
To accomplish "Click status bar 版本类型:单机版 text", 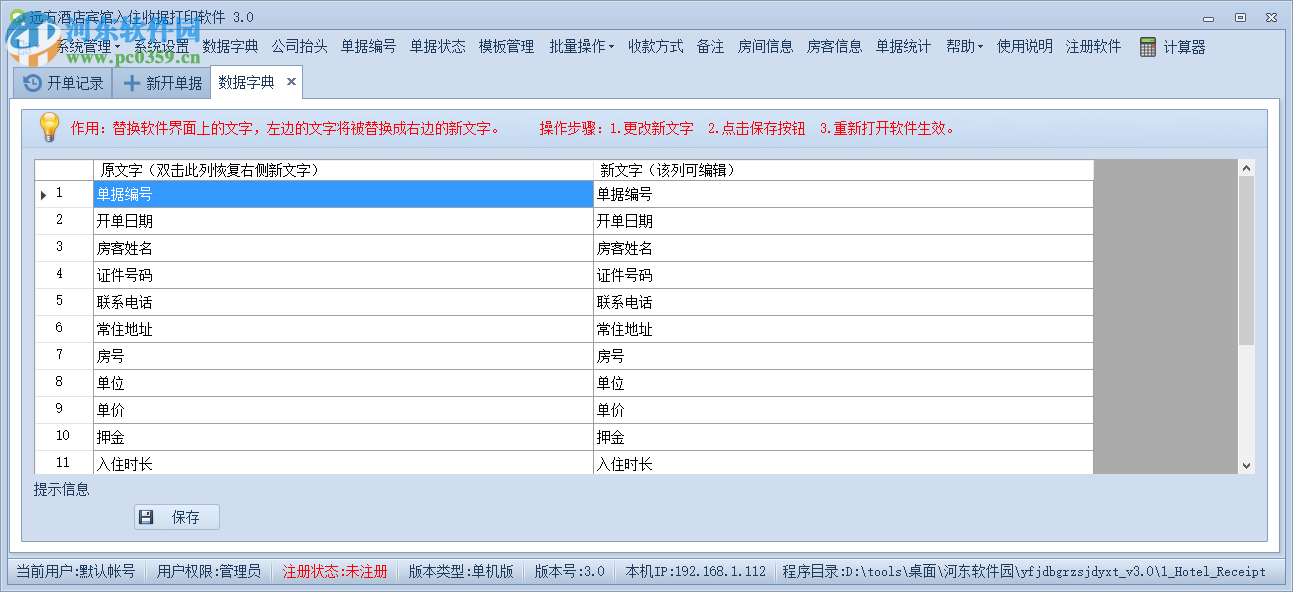I will coord(461,572).
